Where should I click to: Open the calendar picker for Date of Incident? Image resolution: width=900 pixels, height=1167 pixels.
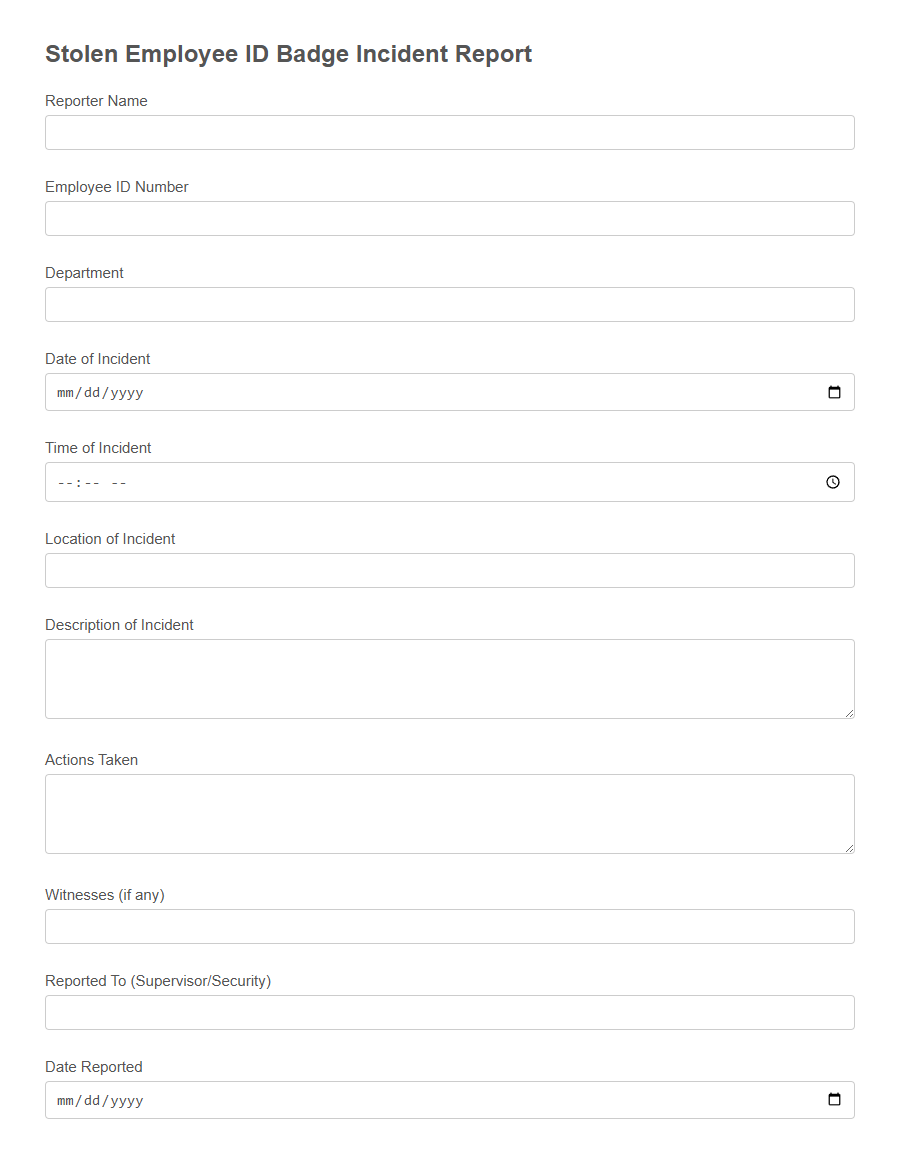[834, 392]
